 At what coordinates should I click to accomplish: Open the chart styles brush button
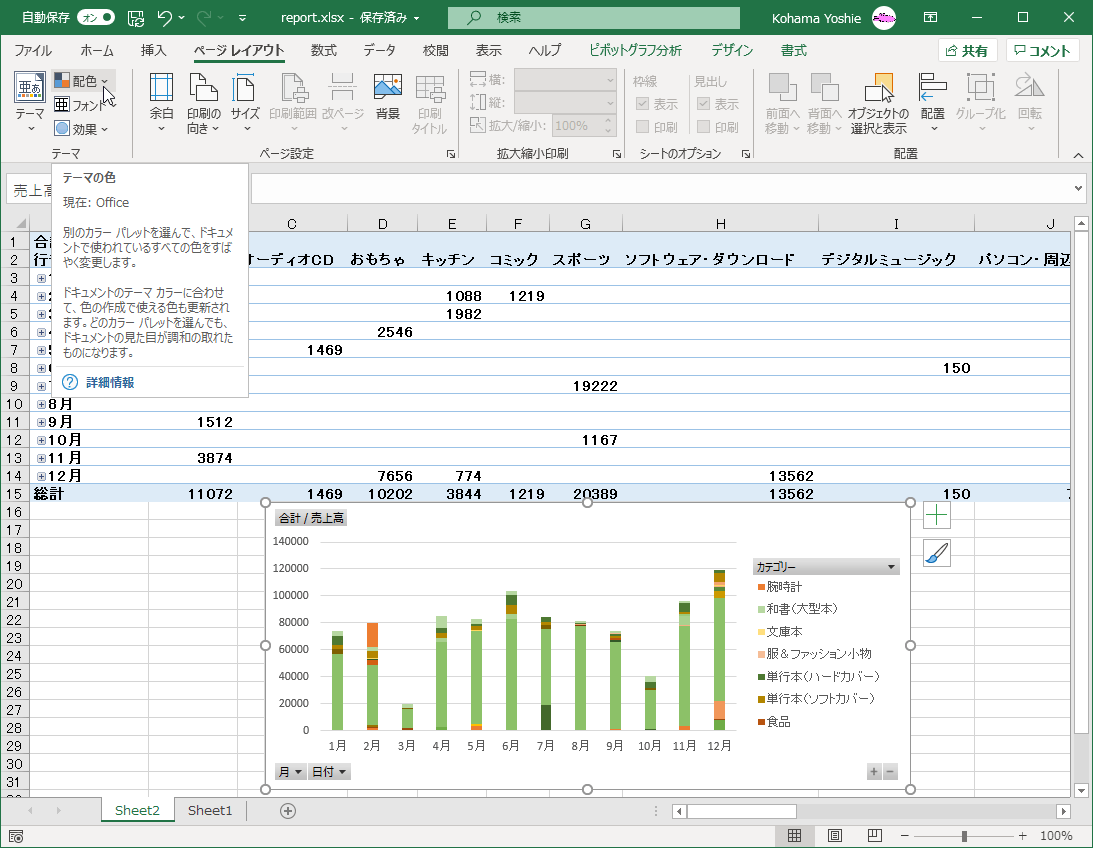[x=936, y=553]
